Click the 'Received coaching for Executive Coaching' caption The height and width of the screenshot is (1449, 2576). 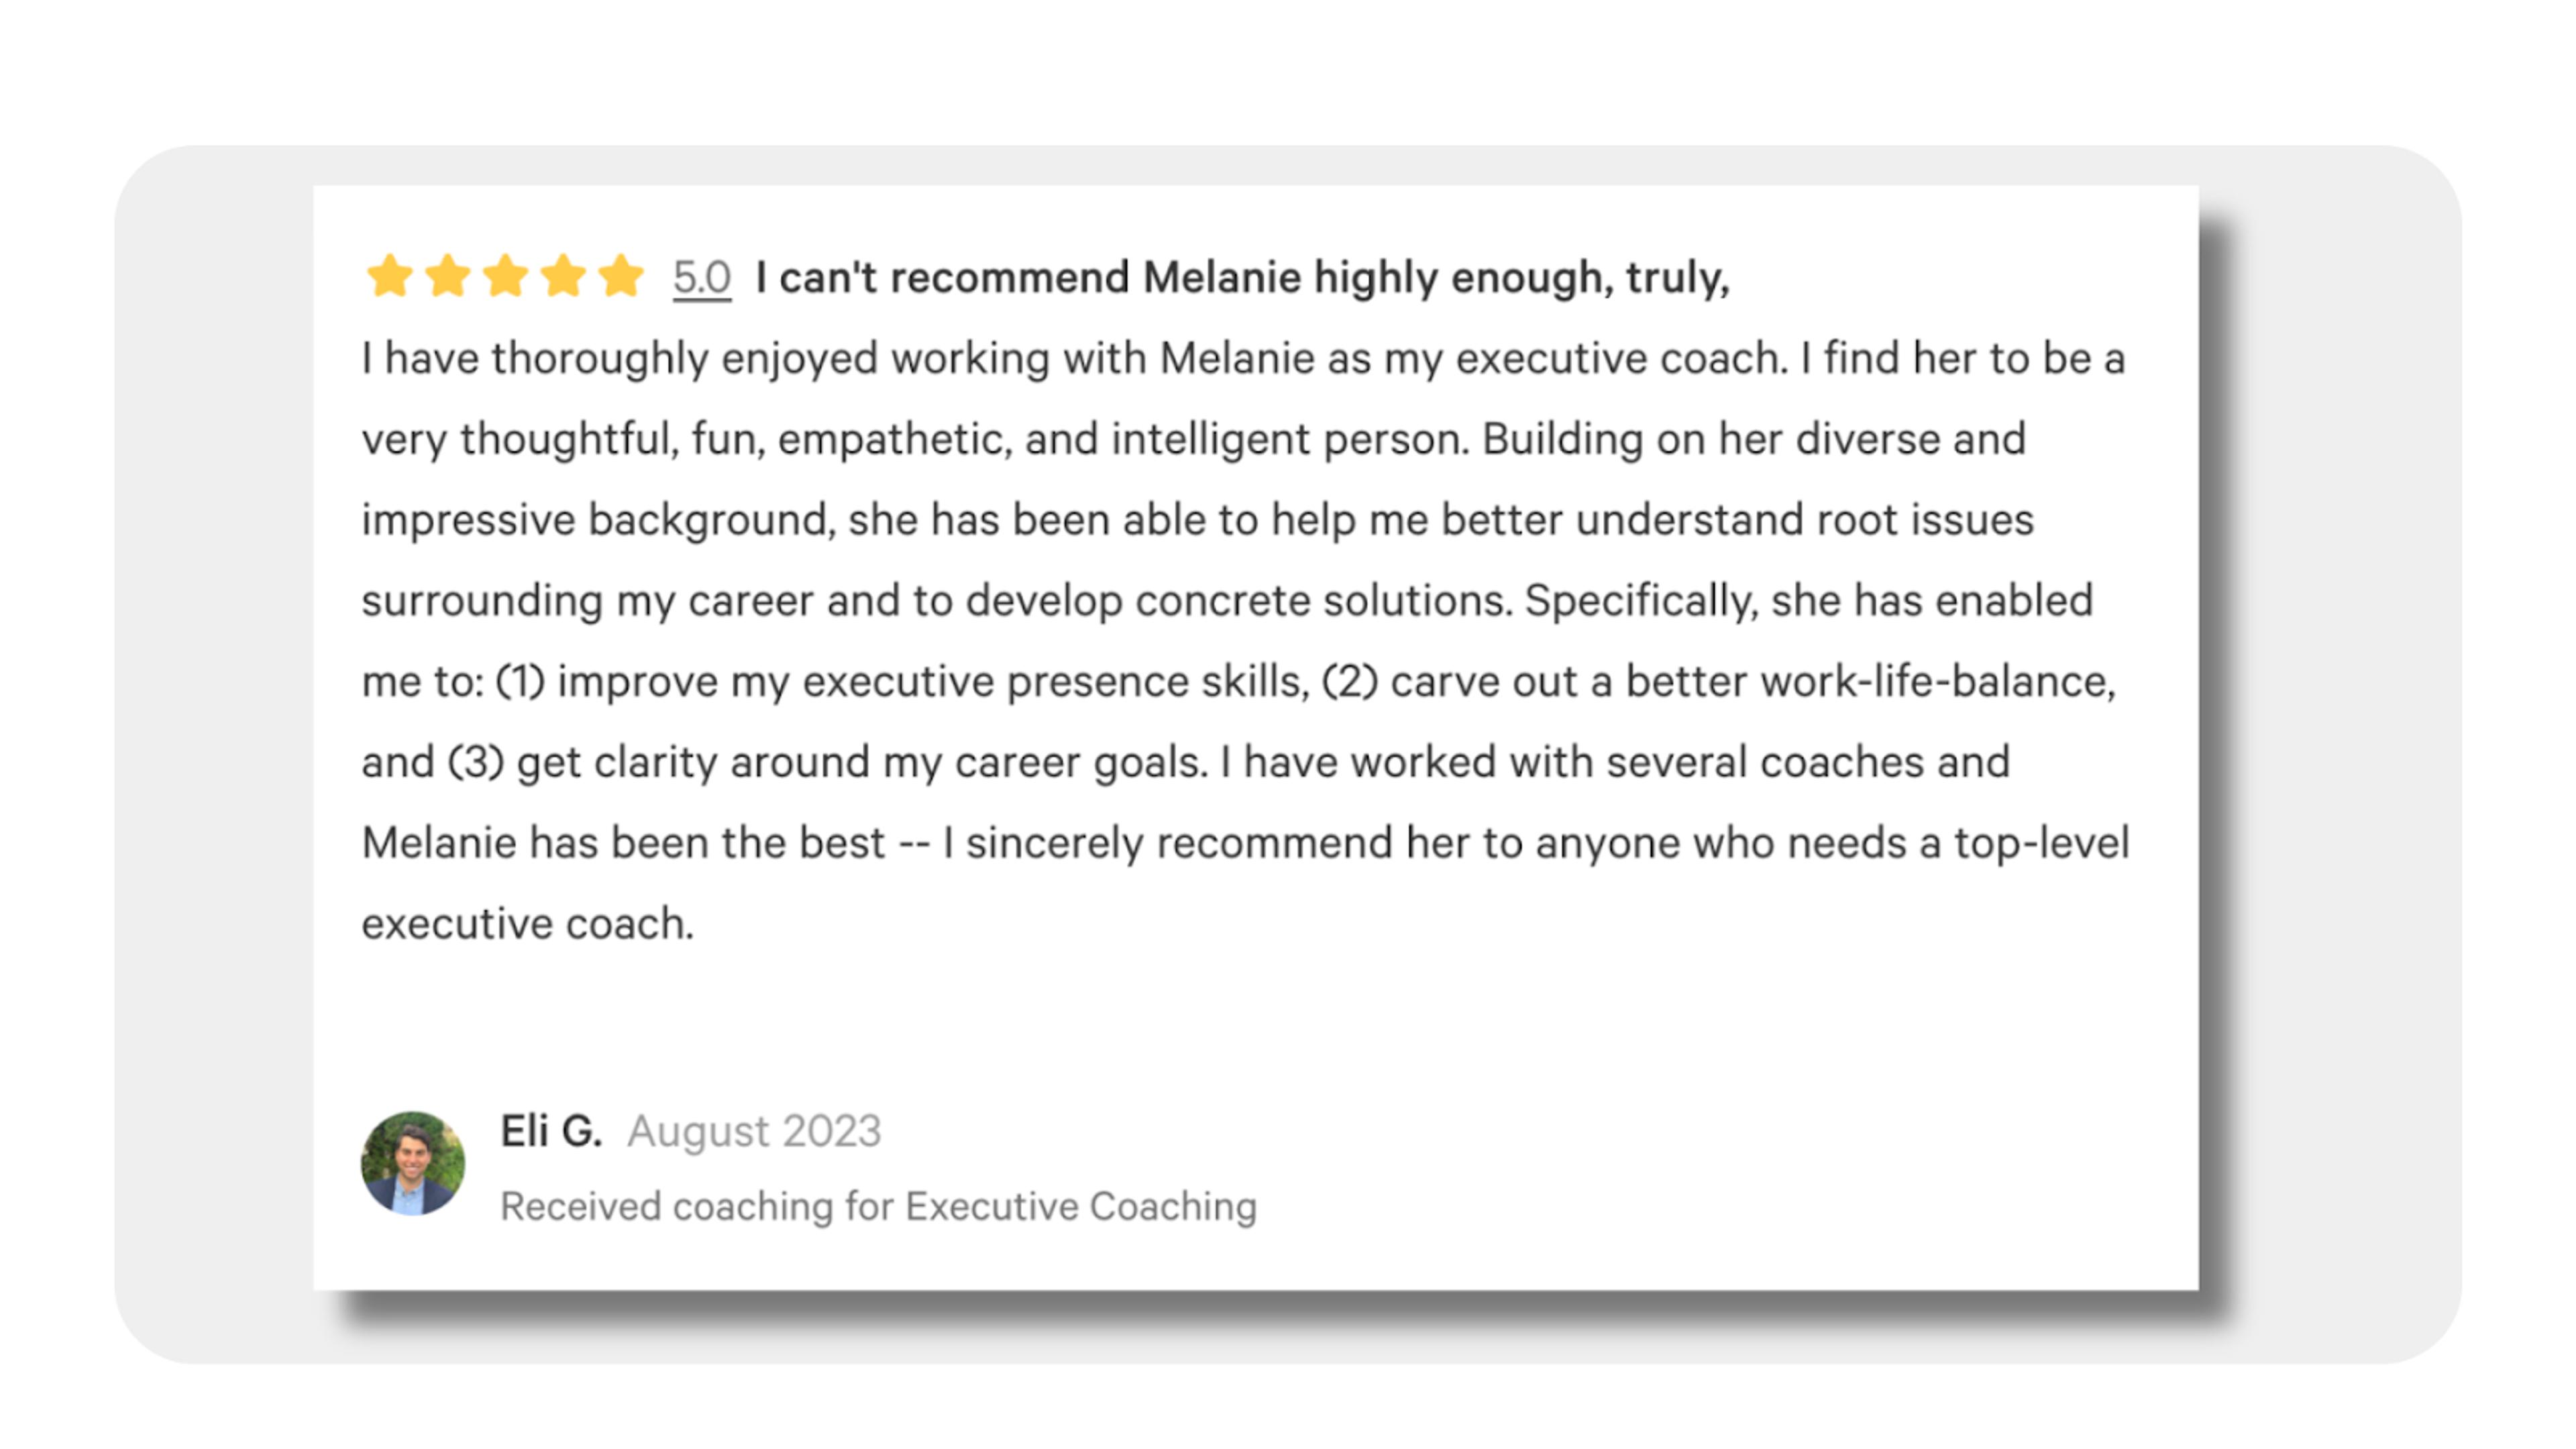tap(878, 1206)
